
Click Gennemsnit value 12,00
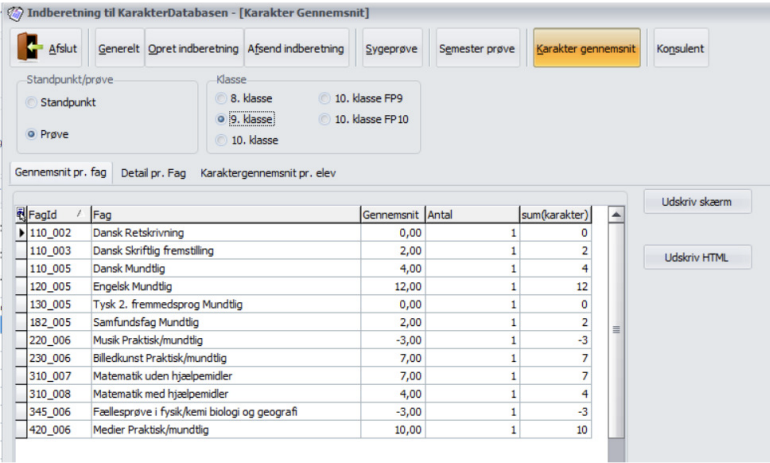[x=392, y=286]
